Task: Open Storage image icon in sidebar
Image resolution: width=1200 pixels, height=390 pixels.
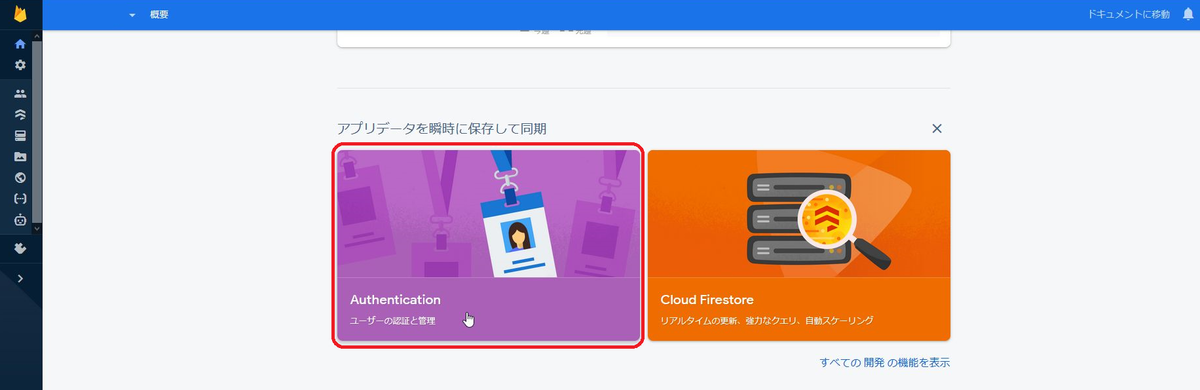Action: coord(20,157)
